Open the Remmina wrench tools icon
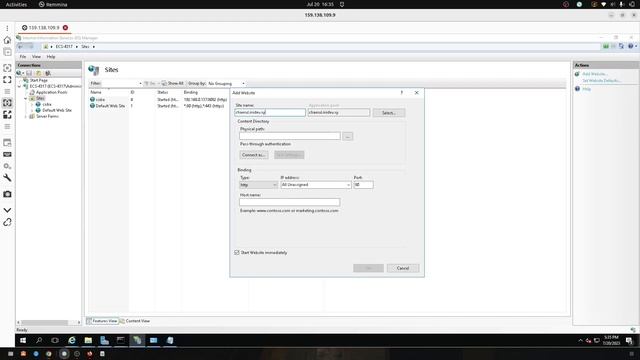The height and width of the screenshot is (360, 640). click(7, 178)
